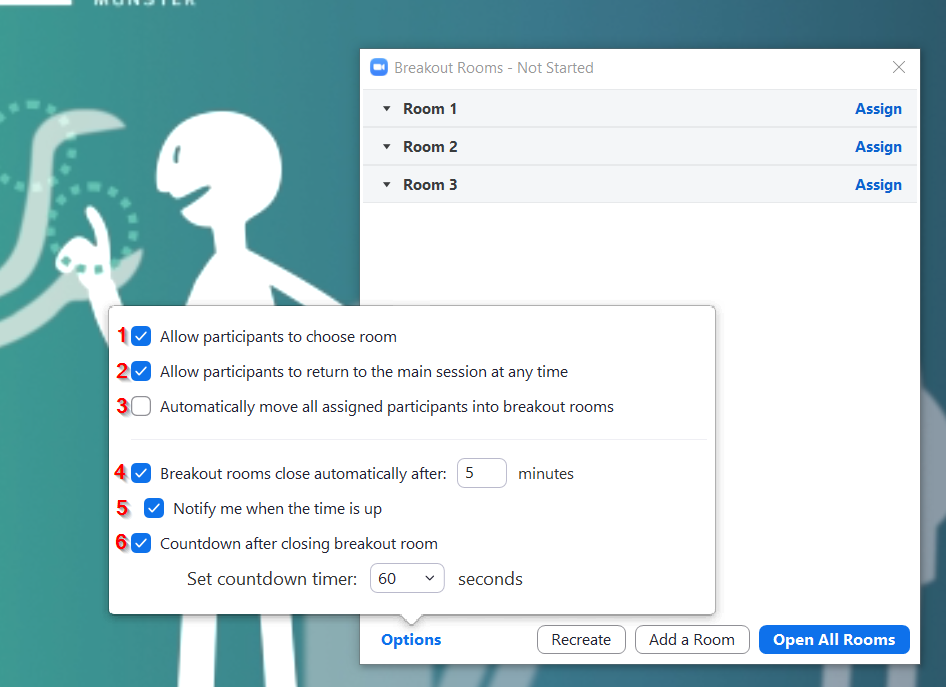This screenshot has width=946, height=687.
Task: Enable automatically moving assigned participants into rooms
Action: 141,407
